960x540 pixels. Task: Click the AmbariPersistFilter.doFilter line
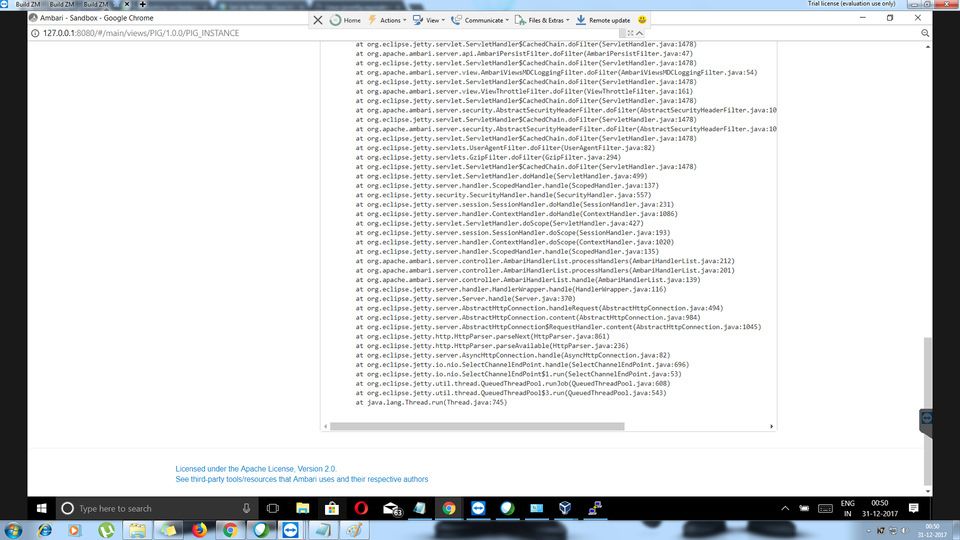coord(524,53)
